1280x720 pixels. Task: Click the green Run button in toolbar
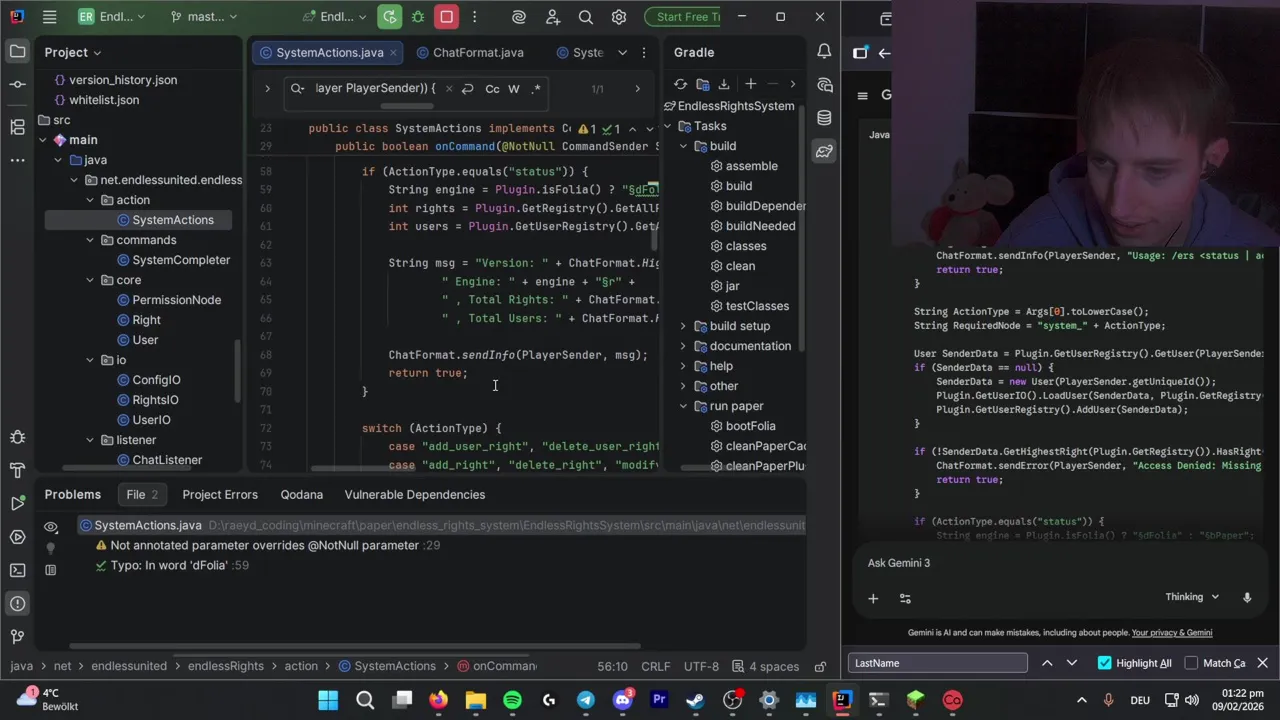(x=389, y=17)
